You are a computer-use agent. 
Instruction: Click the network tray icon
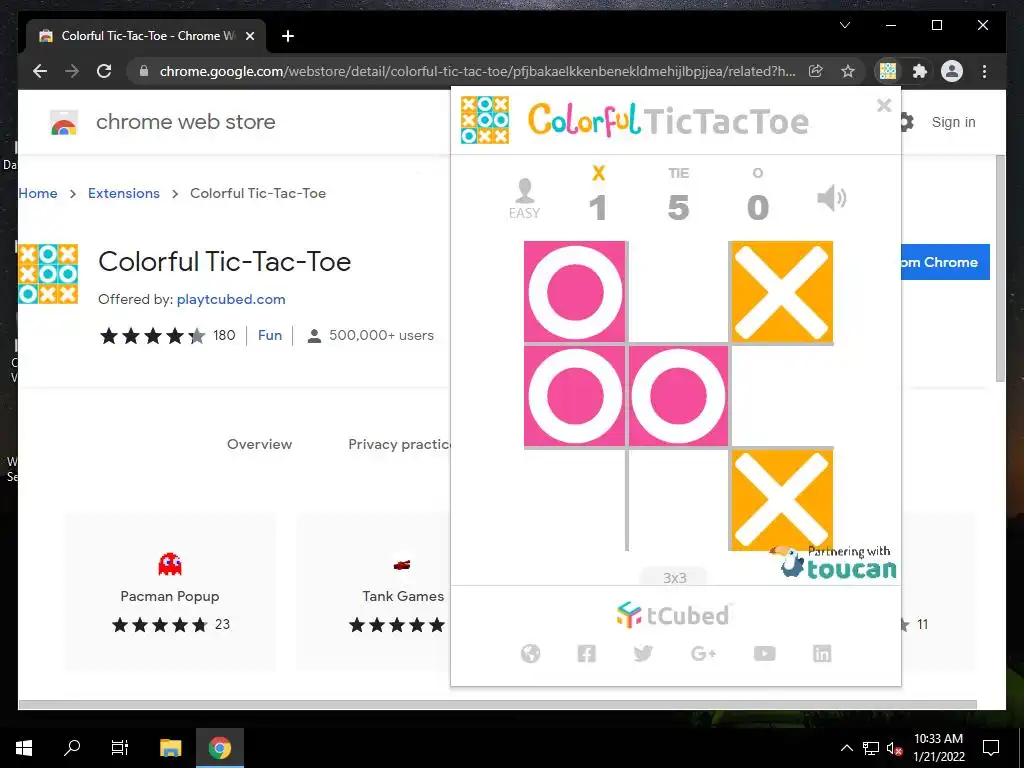(x=871, y=748)
